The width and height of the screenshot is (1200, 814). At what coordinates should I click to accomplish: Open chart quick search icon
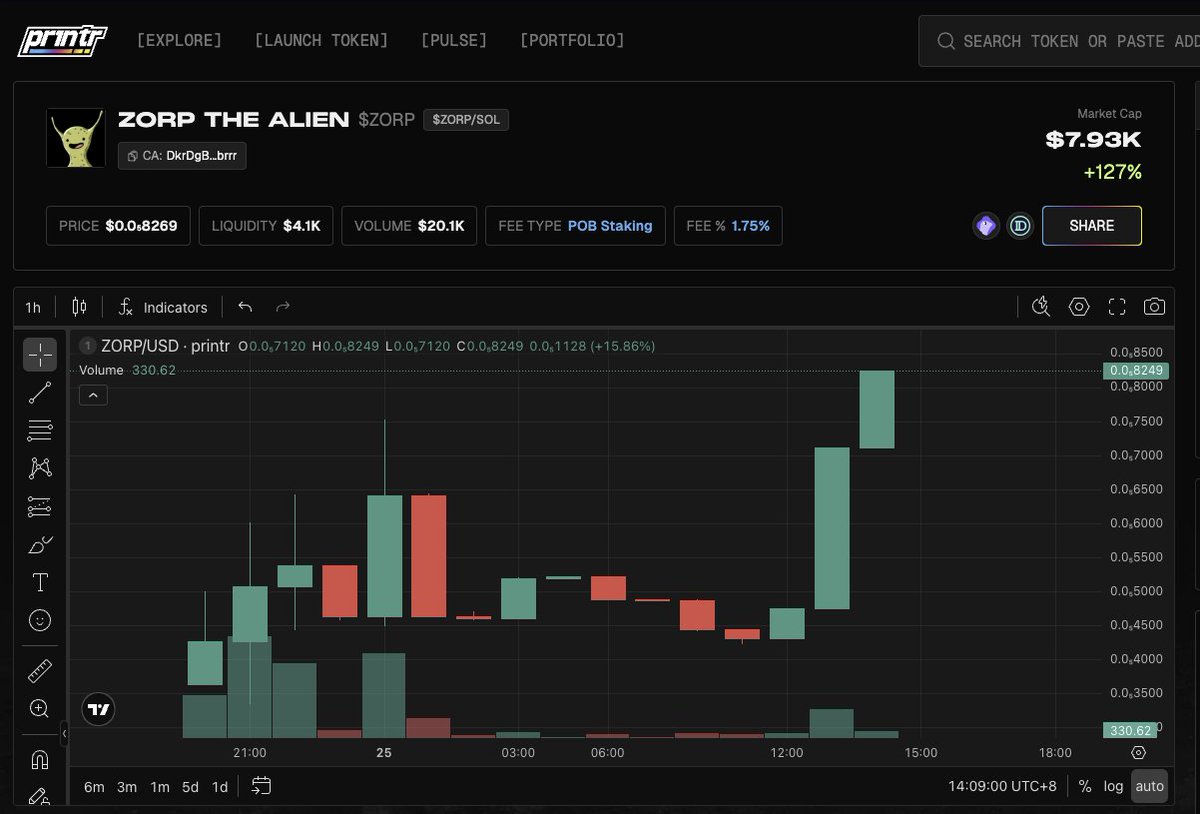pos(1041,307)
